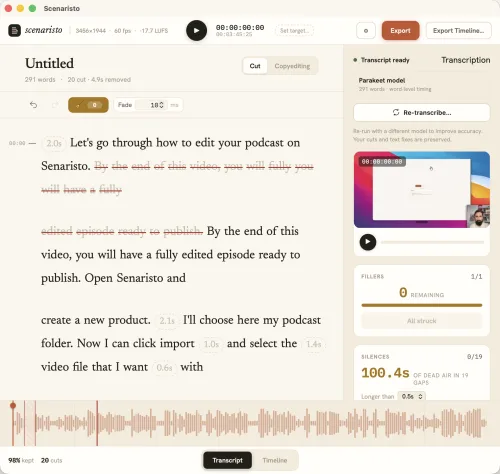Click the 100.4s dead air value

(x=385, y=373)
